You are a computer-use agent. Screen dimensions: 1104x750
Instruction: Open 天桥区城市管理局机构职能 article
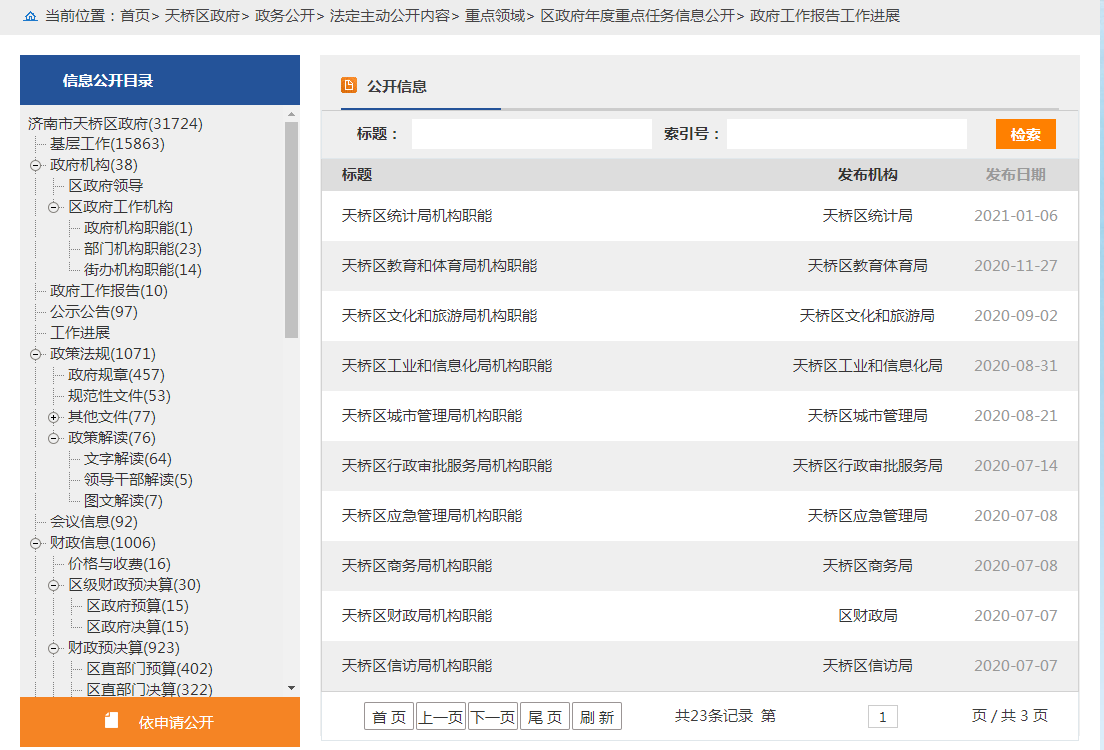[x=432, y=416]
